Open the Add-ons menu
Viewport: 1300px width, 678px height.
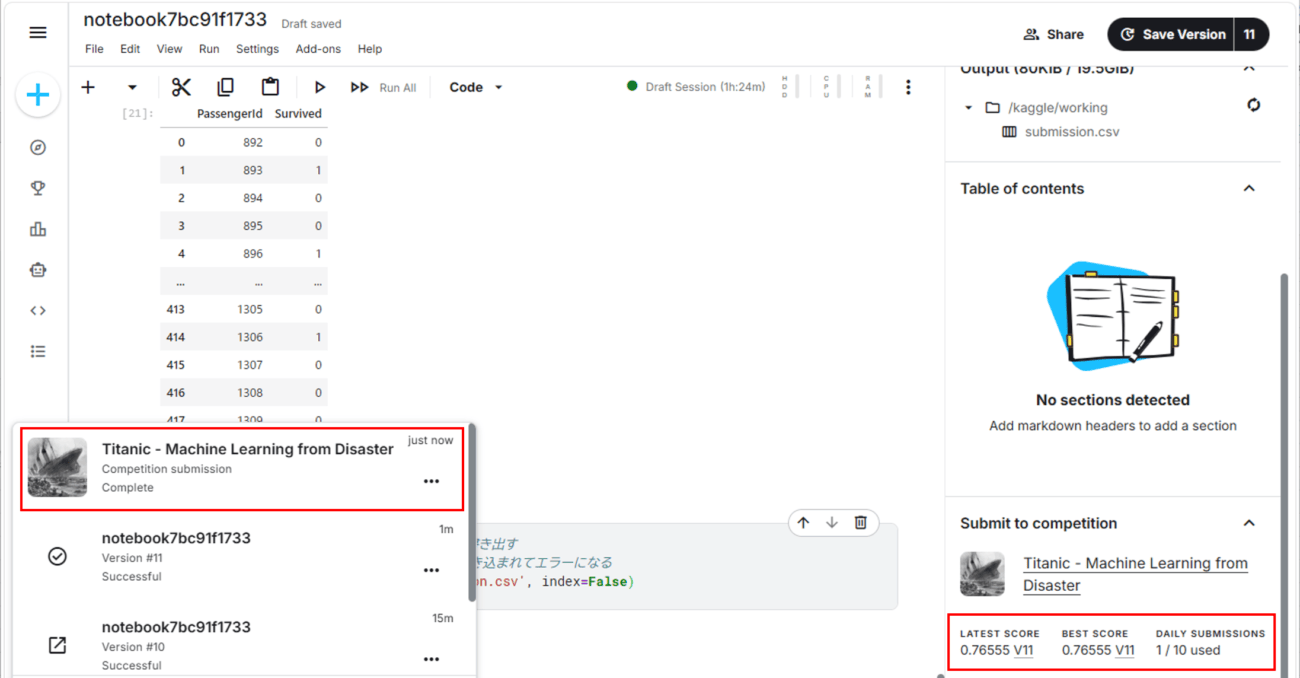318,49
